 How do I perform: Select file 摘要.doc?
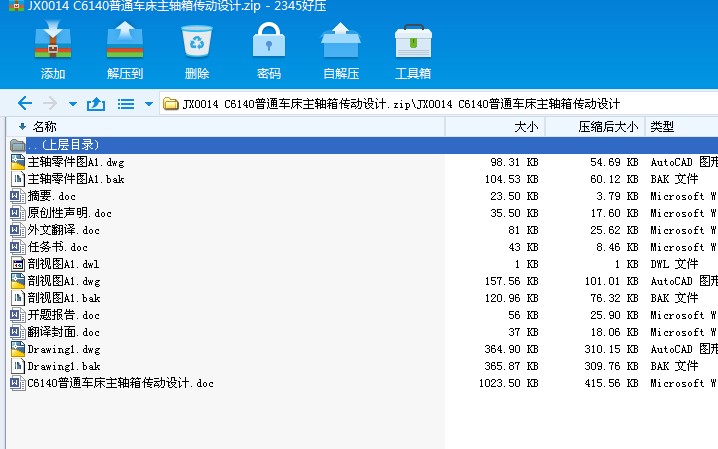coord(52,196)
